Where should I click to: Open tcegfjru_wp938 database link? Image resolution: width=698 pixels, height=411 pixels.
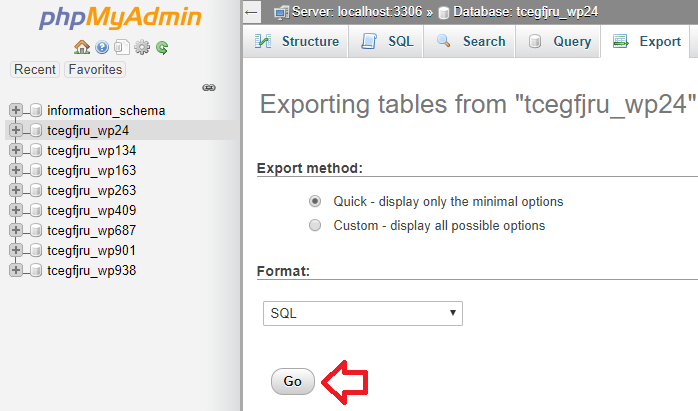(92, 270)
